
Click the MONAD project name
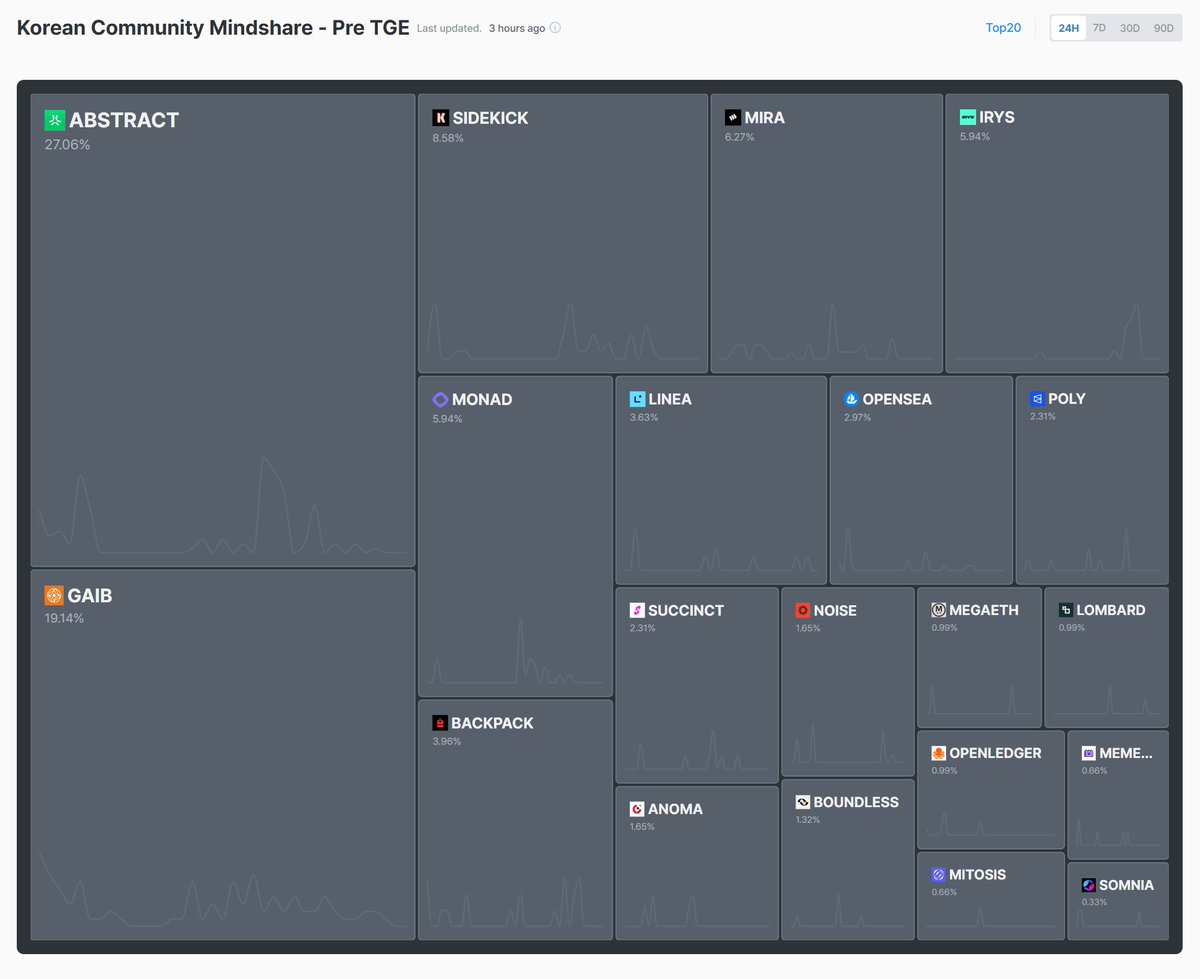click(x=482, y=400)
